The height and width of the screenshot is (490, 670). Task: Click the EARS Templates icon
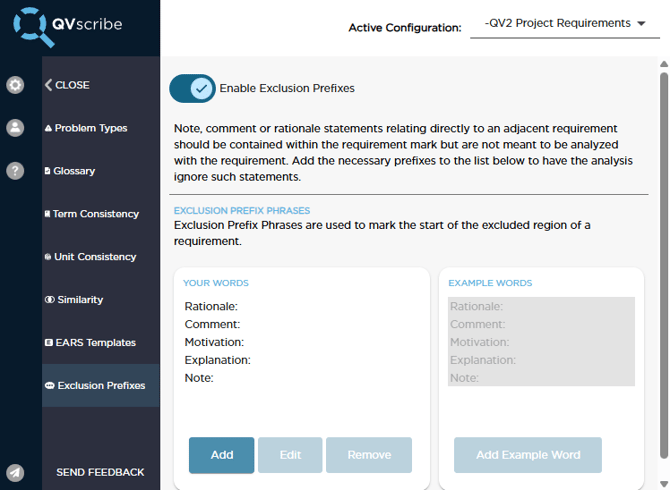[x=49, y=343]
